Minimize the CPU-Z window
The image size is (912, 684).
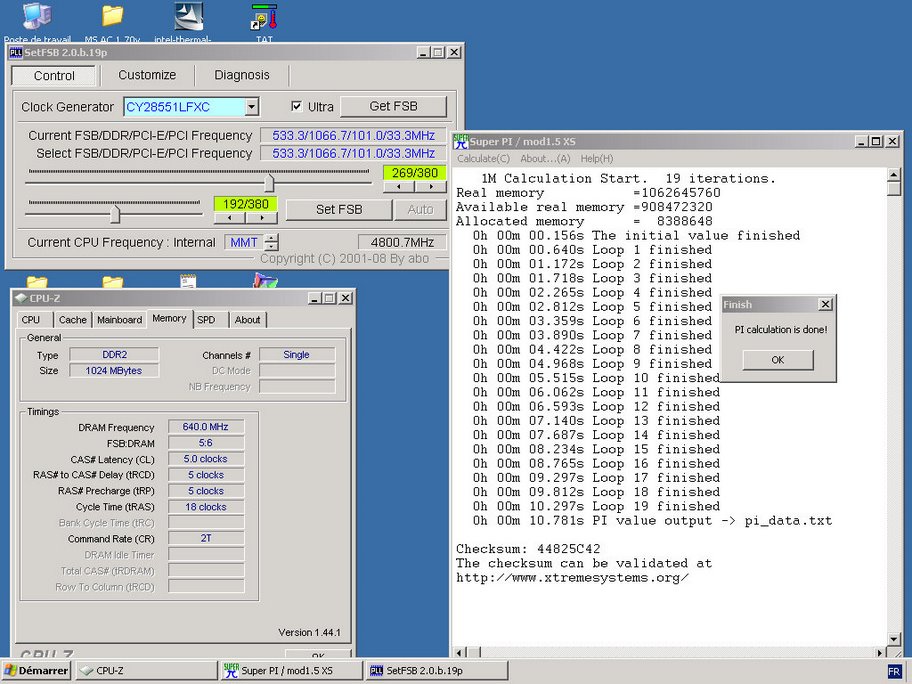(x=315, y=298)
